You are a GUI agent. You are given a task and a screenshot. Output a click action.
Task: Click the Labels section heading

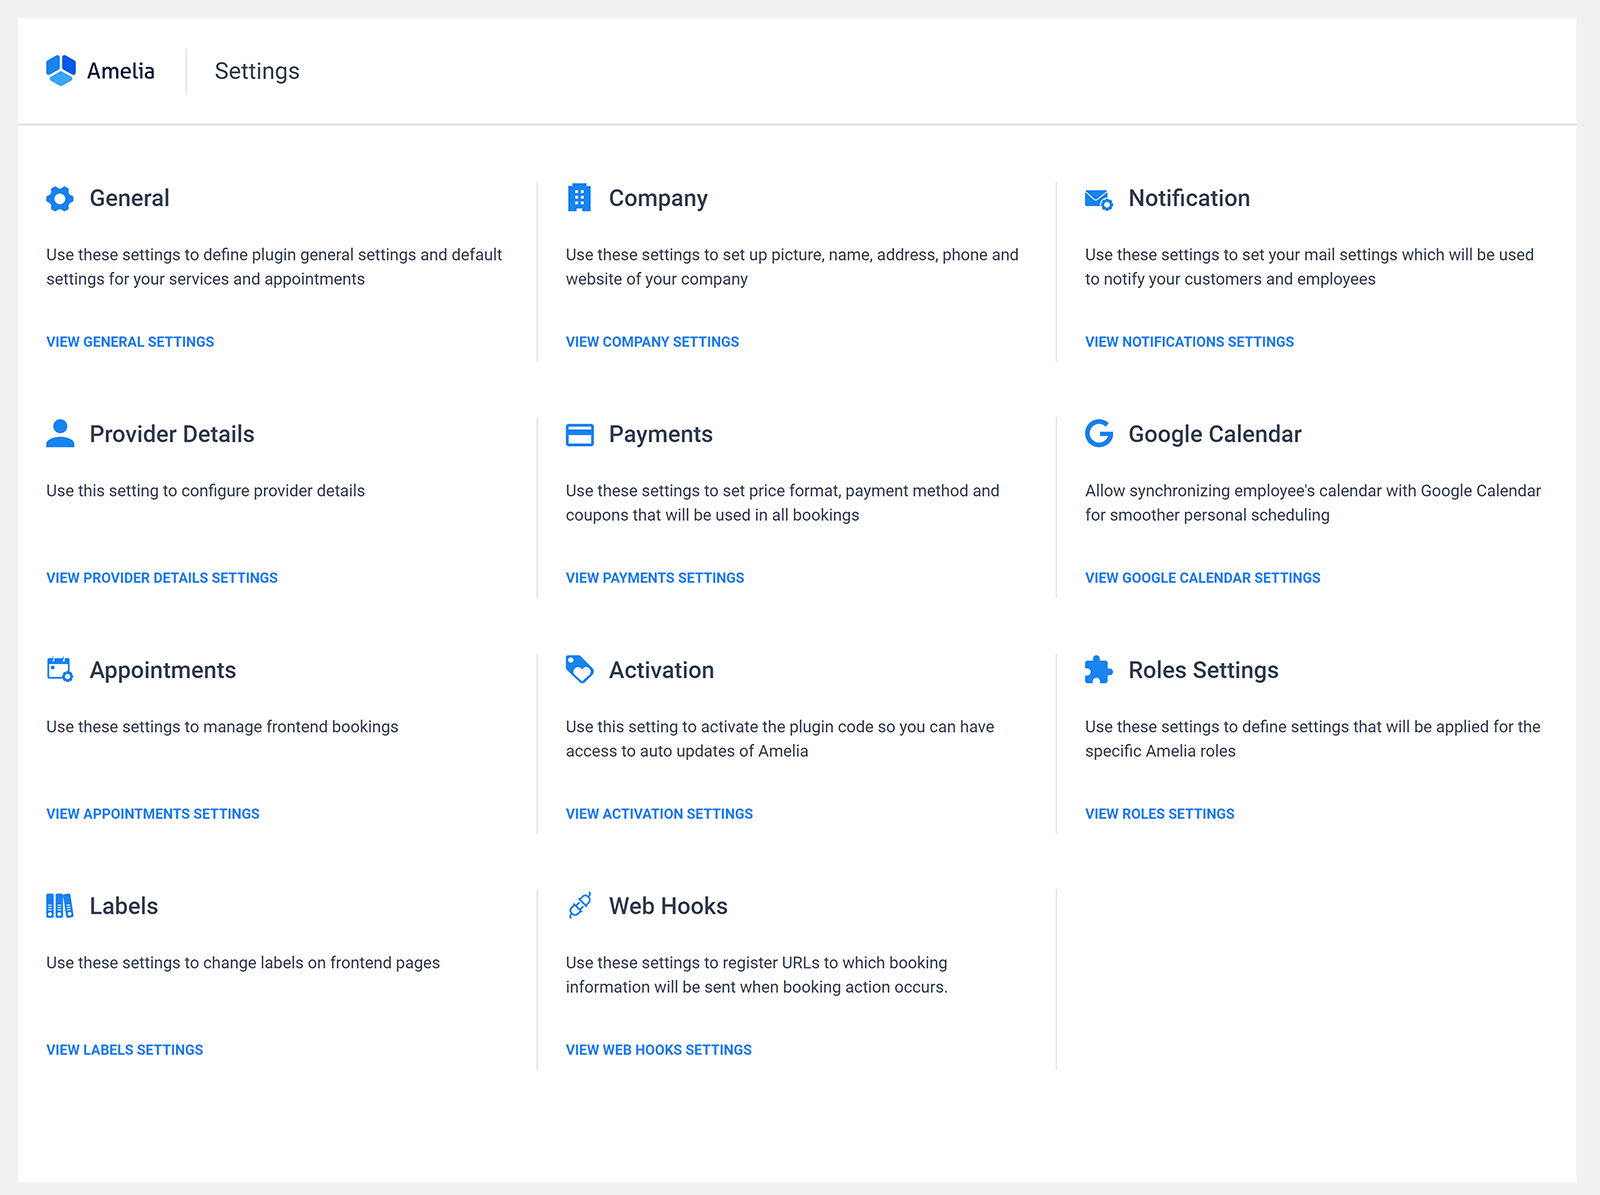pos(124,906)
